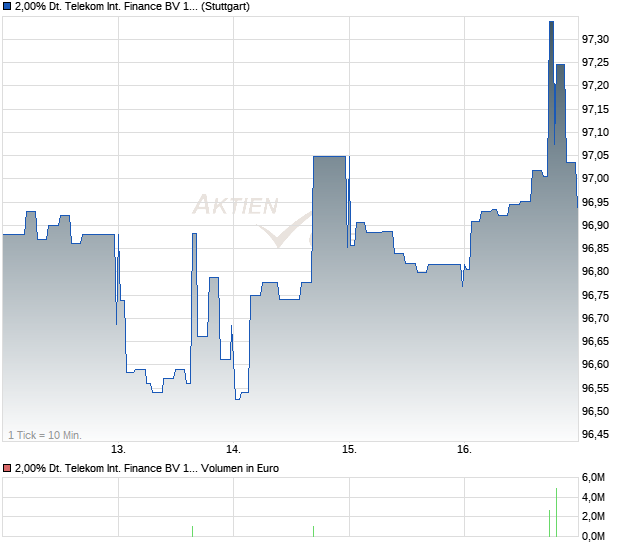Click the 2,0M volume axis label

click(593, 517)
